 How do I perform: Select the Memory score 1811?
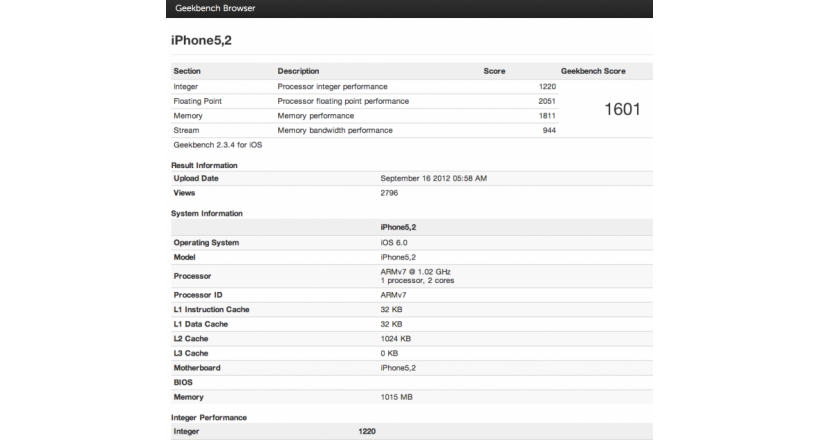547,116
